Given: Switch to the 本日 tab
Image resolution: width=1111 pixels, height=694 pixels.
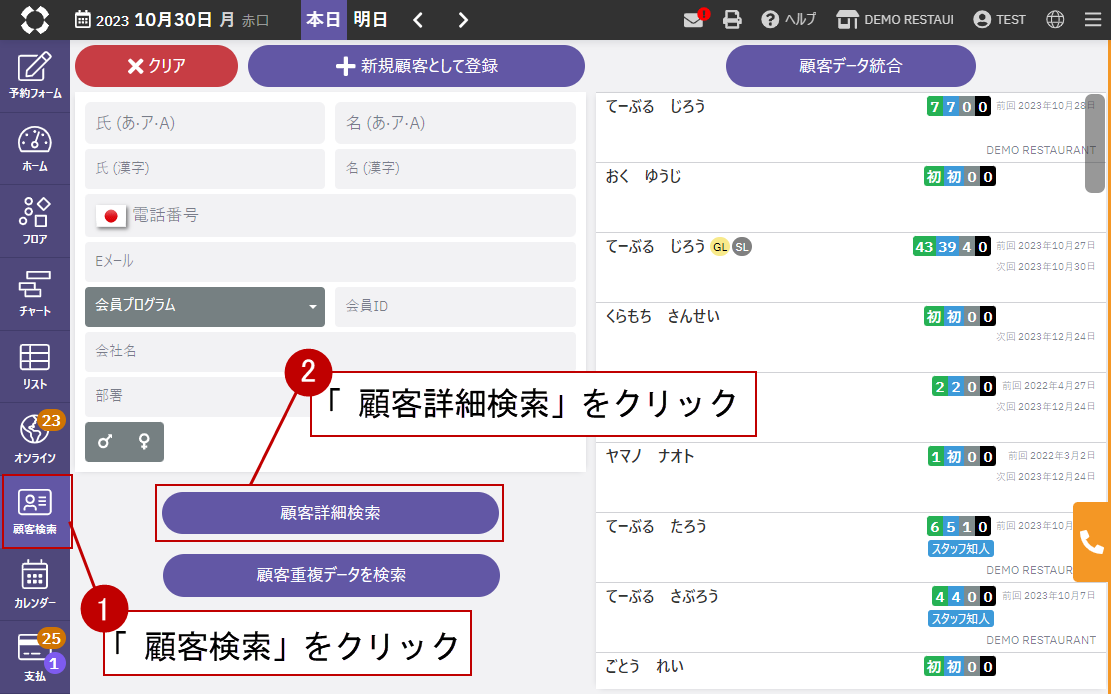Looking at the screenshot, I should point(324,20).
